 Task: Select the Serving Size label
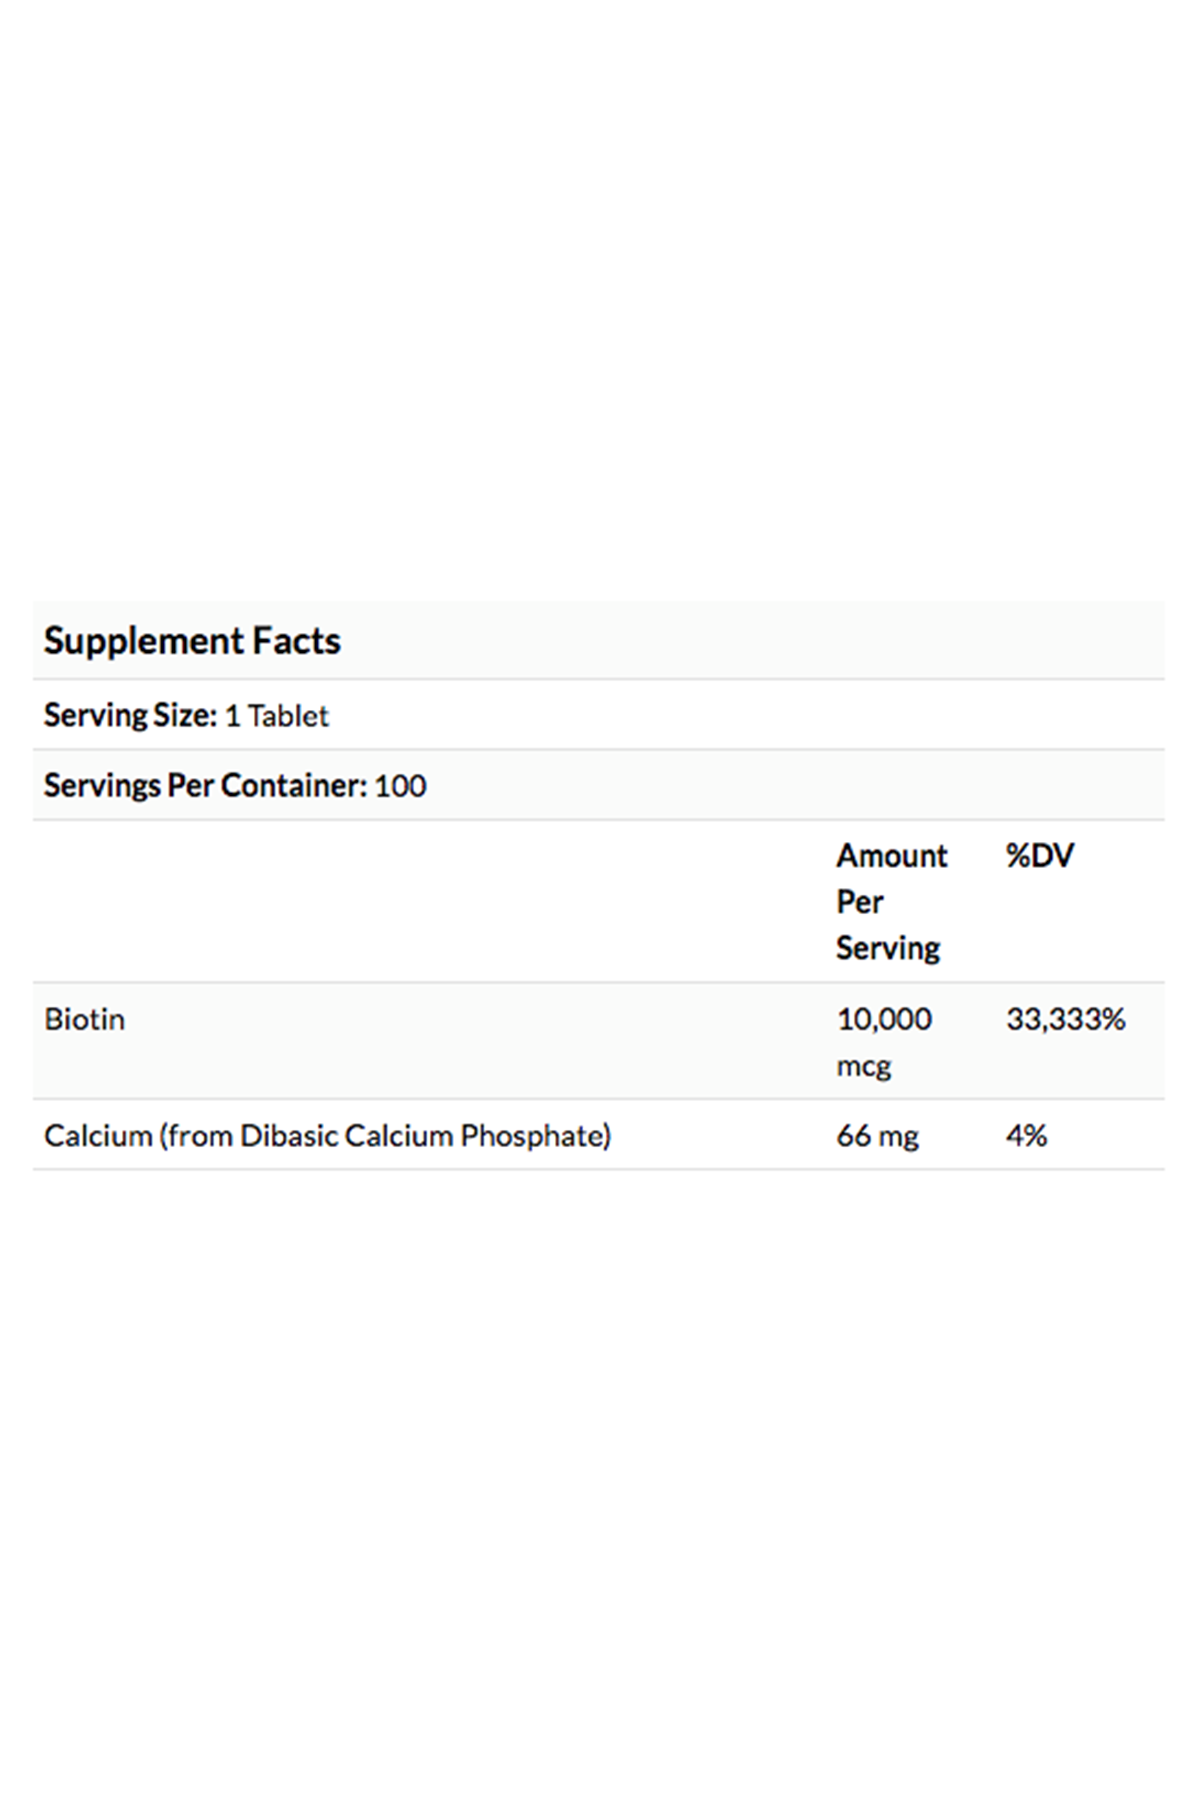pos(130,715)
